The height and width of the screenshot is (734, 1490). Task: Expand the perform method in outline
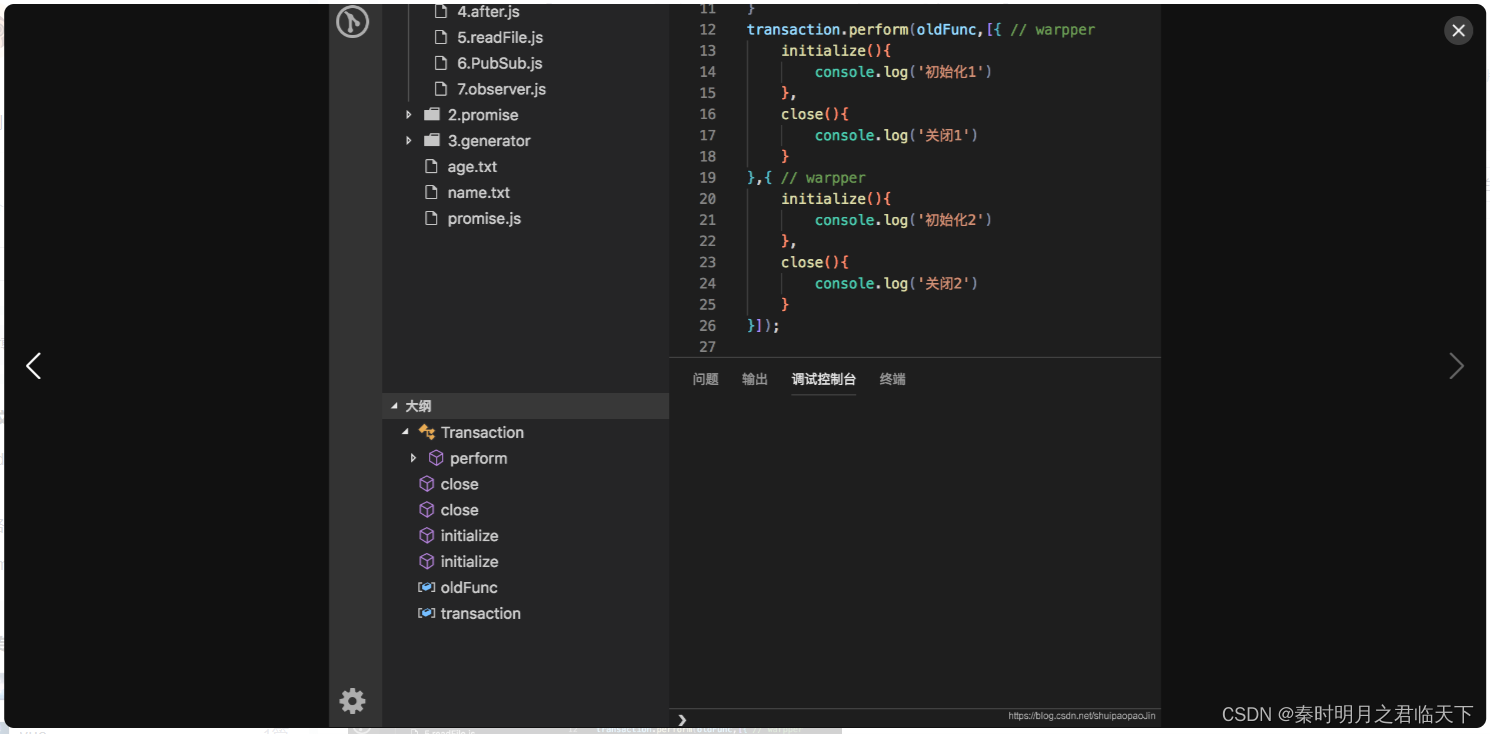[414, 459]
